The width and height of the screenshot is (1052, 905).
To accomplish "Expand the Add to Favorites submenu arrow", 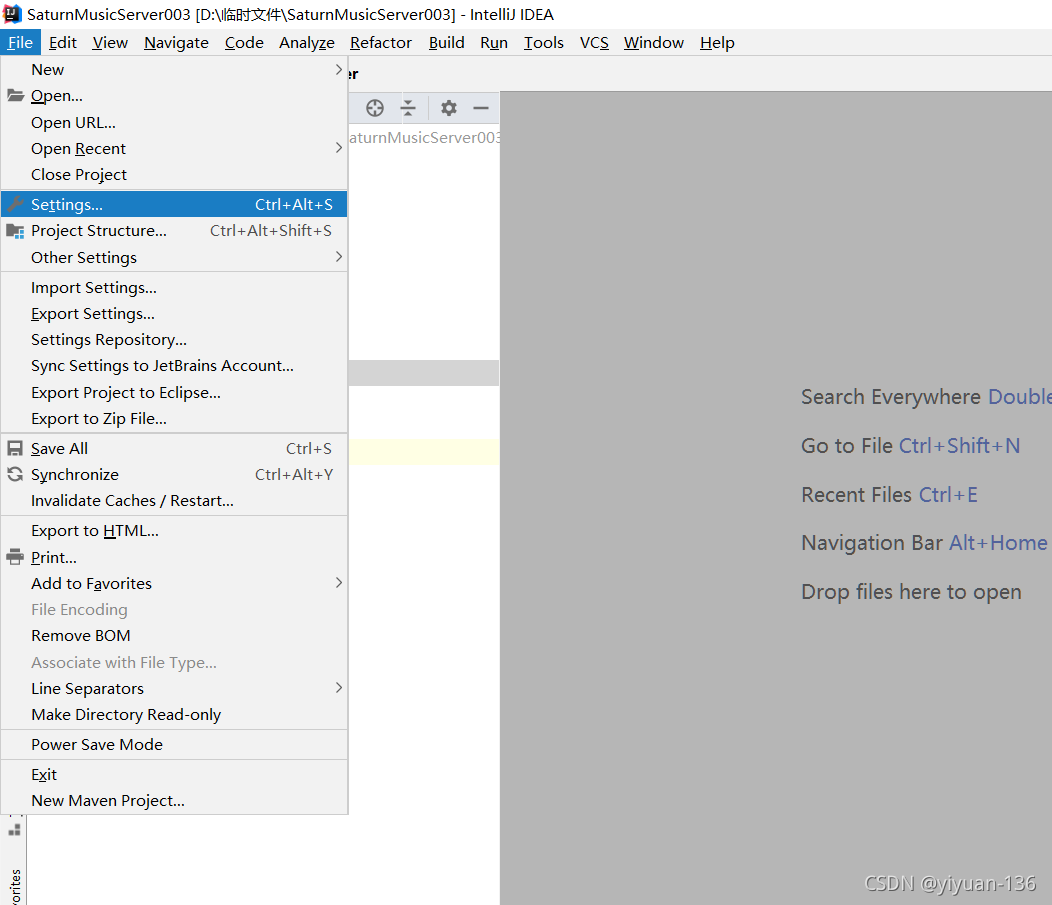I will coord(339,583).
